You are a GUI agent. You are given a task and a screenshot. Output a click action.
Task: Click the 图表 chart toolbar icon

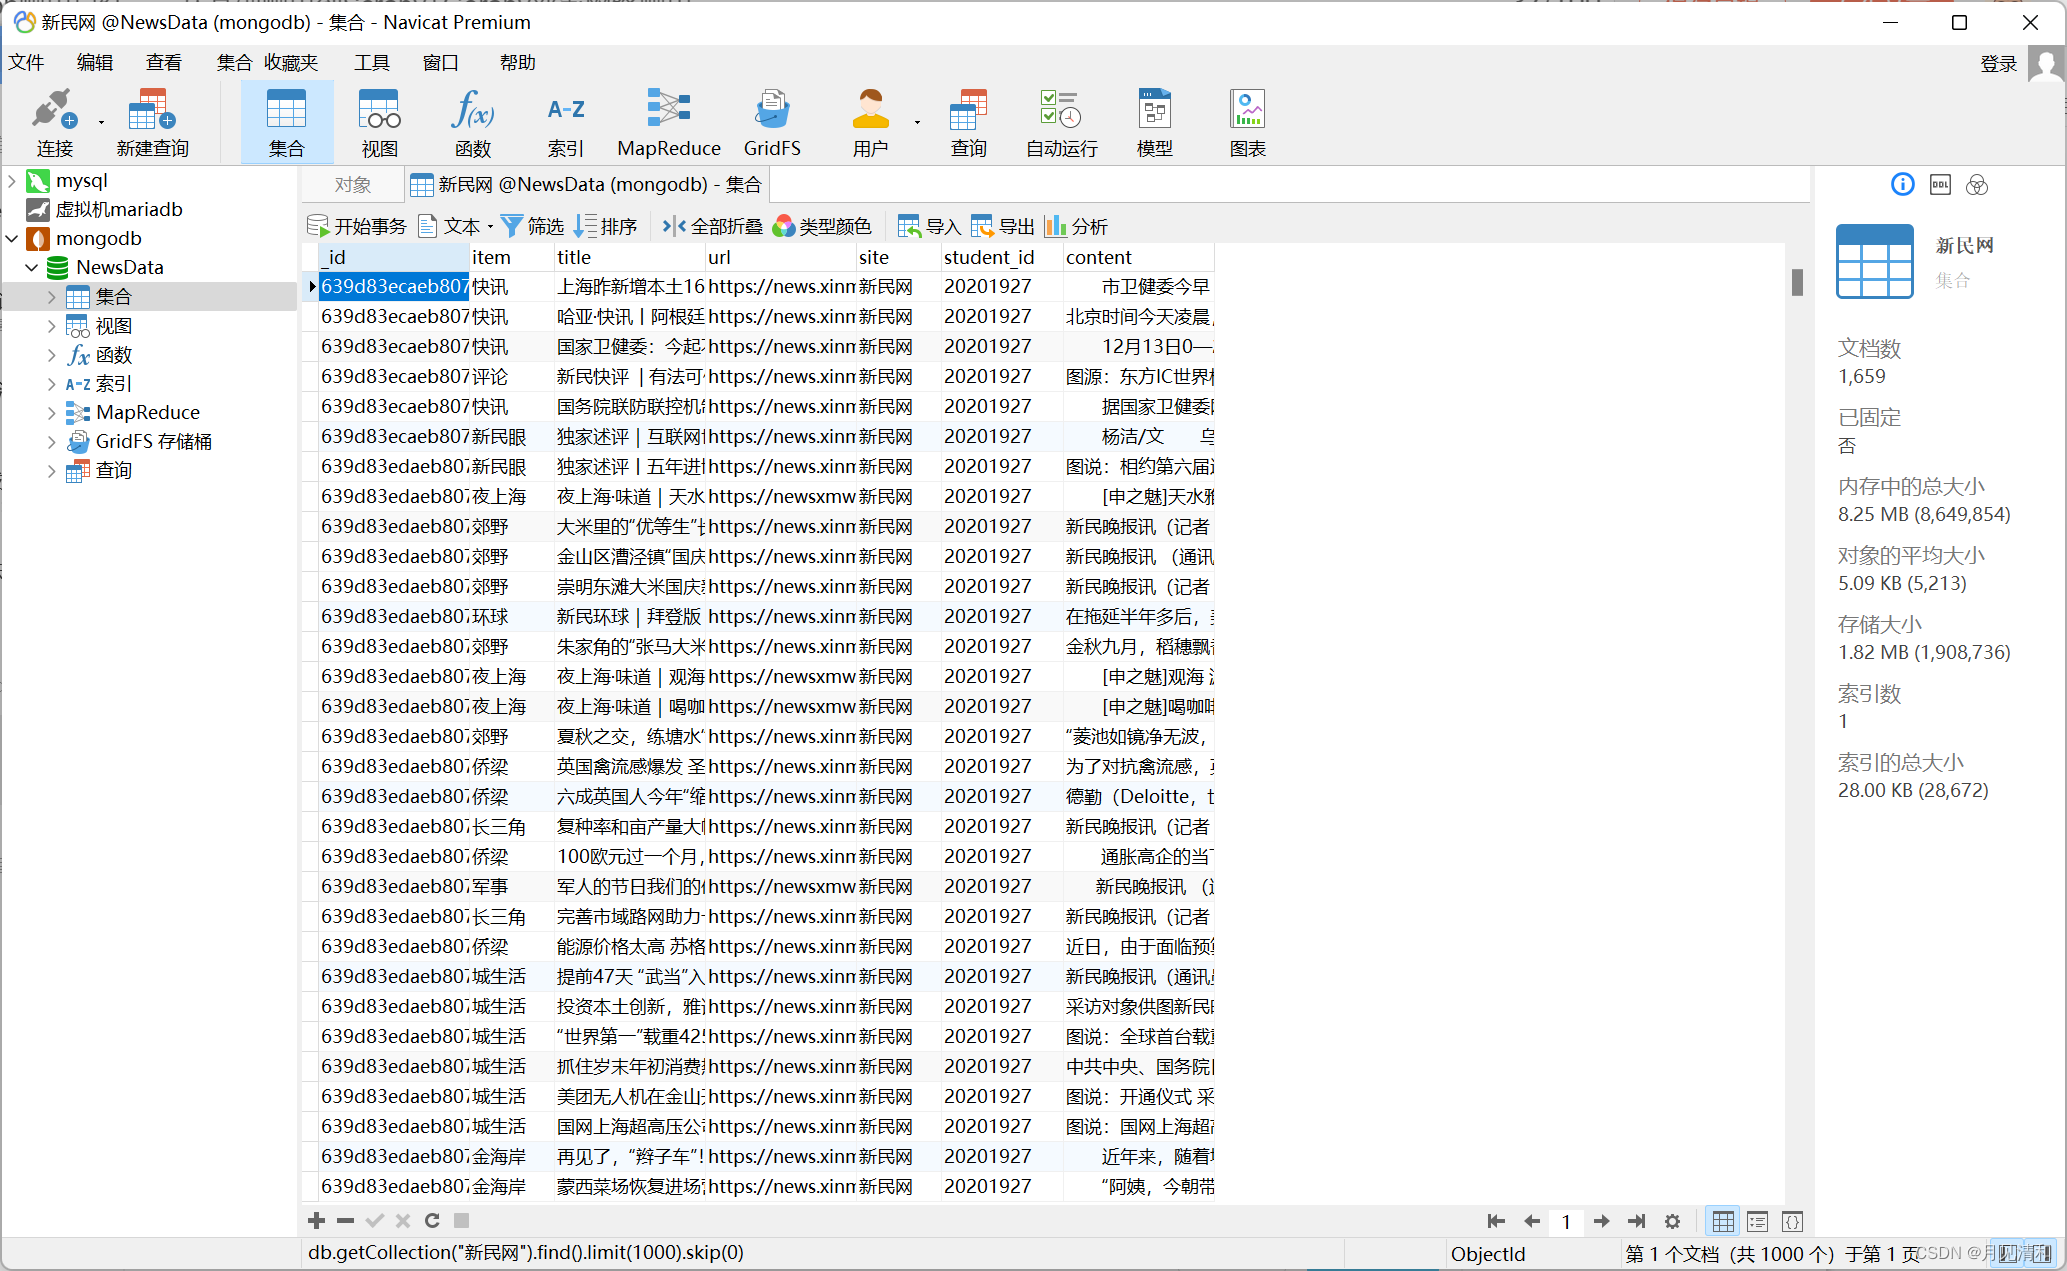1248,122
